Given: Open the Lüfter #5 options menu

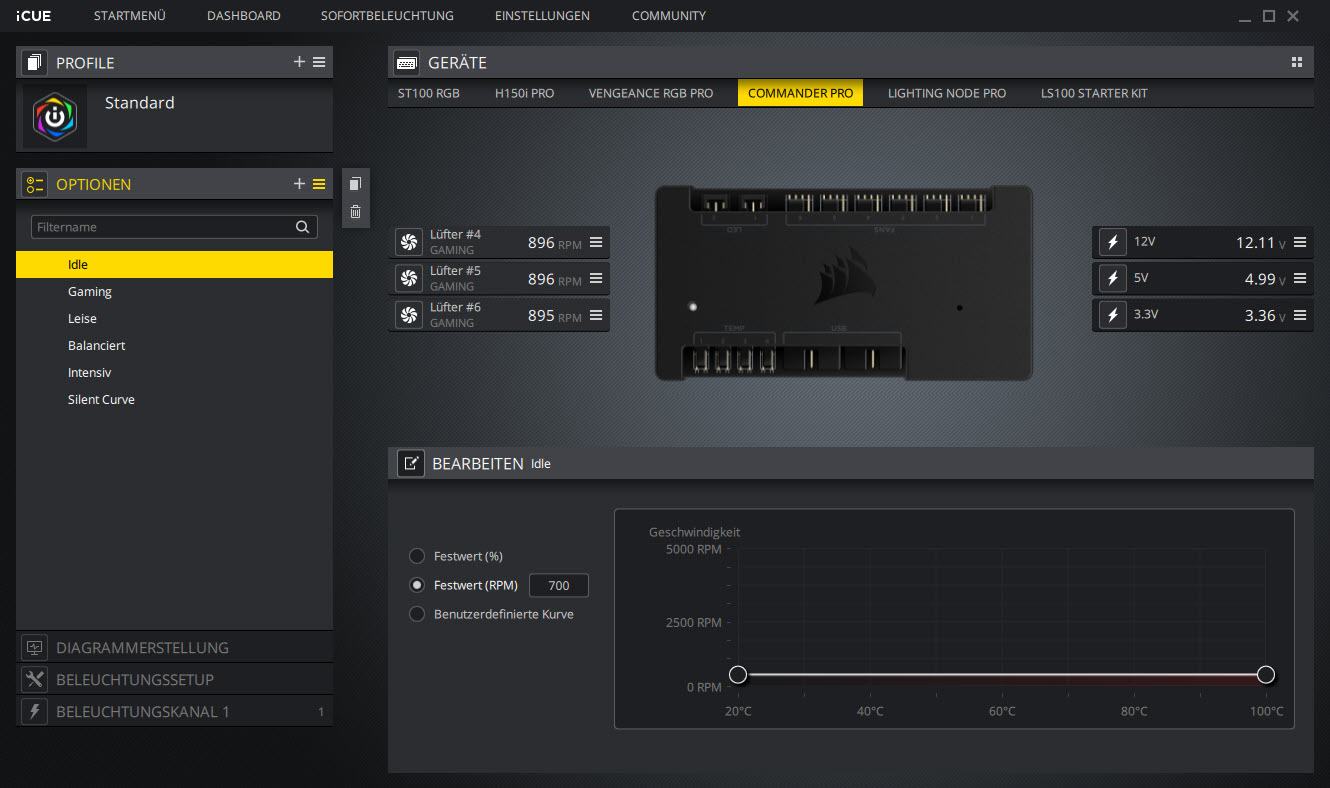Looking at the screenshot, I should (596, 278).
